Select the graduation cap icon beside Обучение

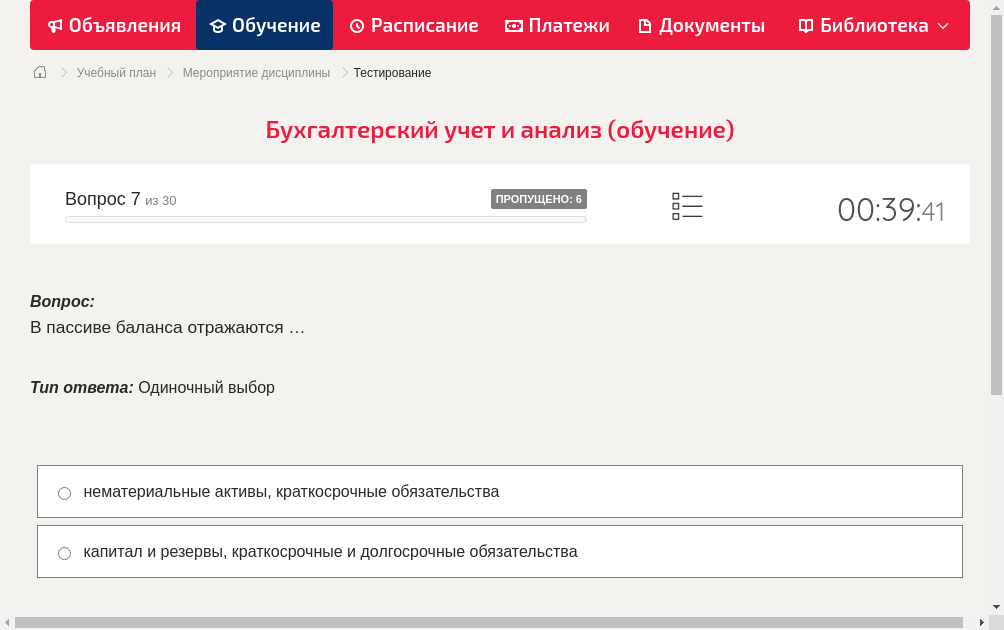(218, 25)
